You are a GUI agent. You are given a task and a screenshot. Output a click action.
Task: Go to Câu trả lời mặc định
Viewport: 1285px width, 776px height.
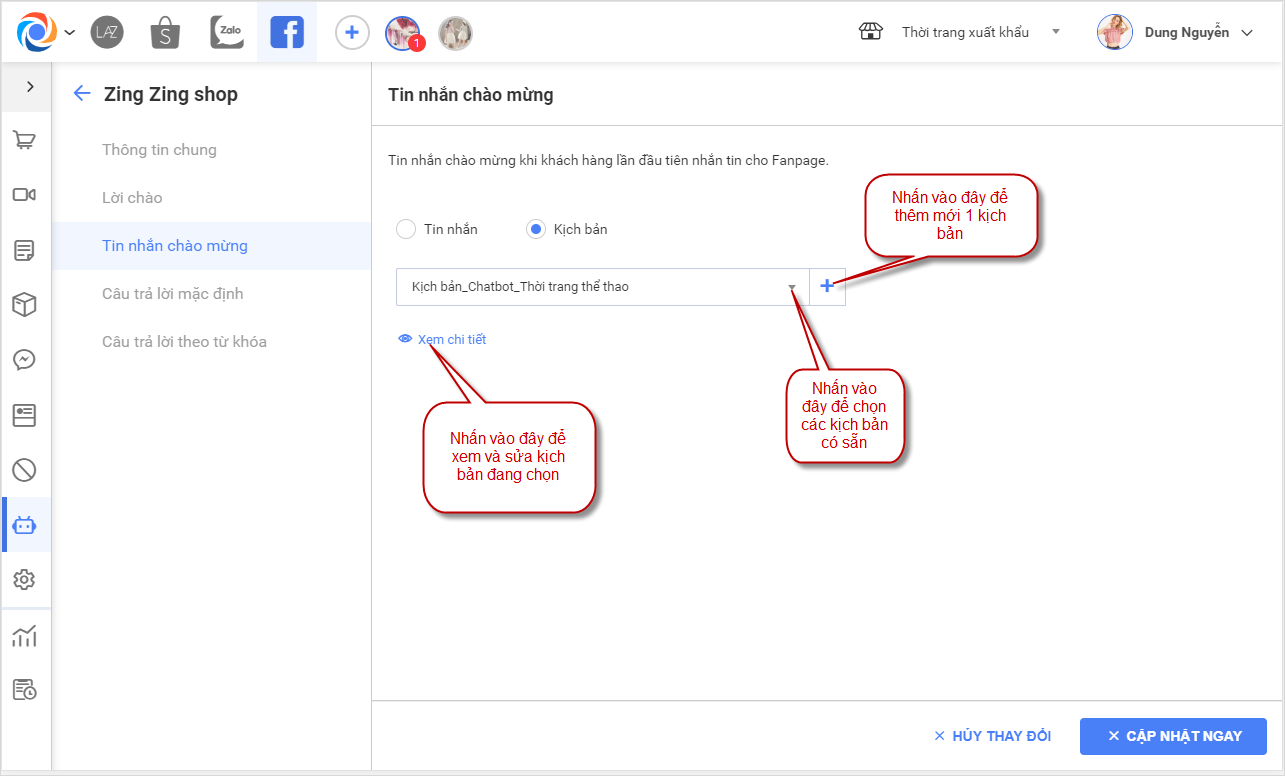pyautogui.click(x=172, y=294)
